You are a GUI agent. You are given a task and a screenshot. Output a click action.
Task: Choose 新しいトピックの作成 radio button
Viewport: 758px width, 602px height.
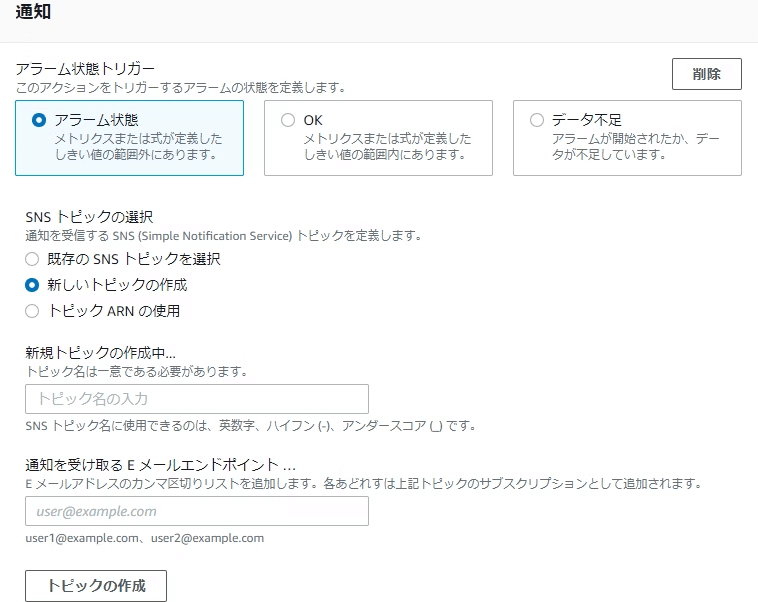tap(32, 285)
